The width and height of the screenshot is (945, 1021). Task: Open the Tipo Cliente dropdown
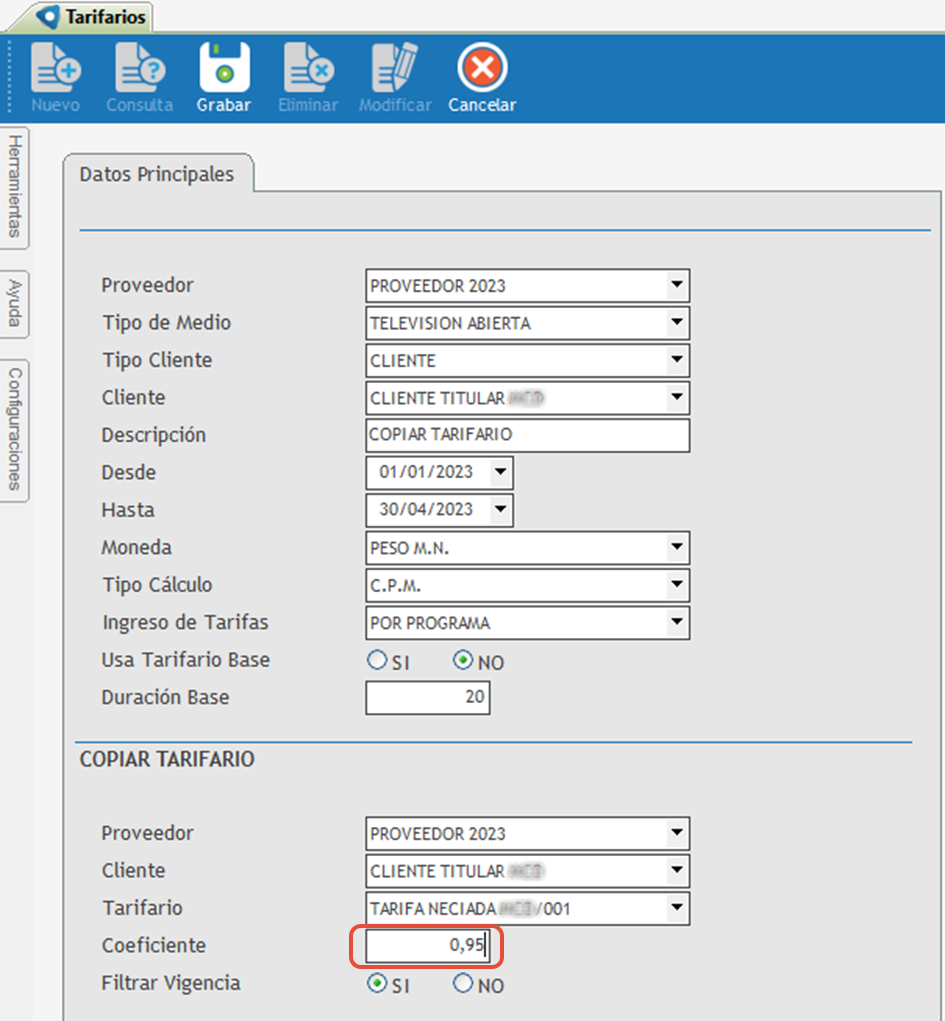[677, 360]
